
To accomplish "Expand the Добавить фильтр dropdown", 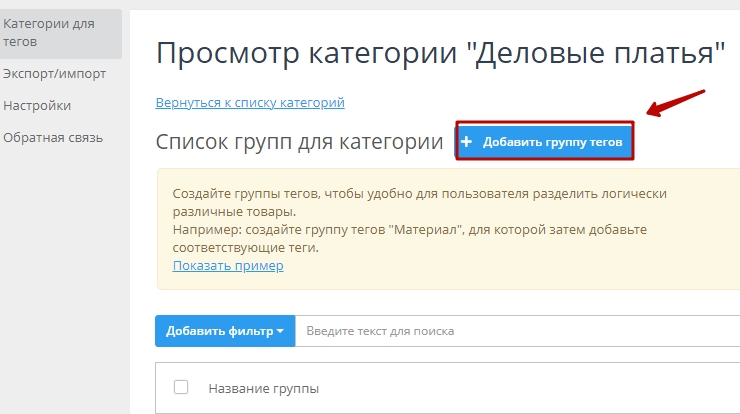I will tap(224, 331).
